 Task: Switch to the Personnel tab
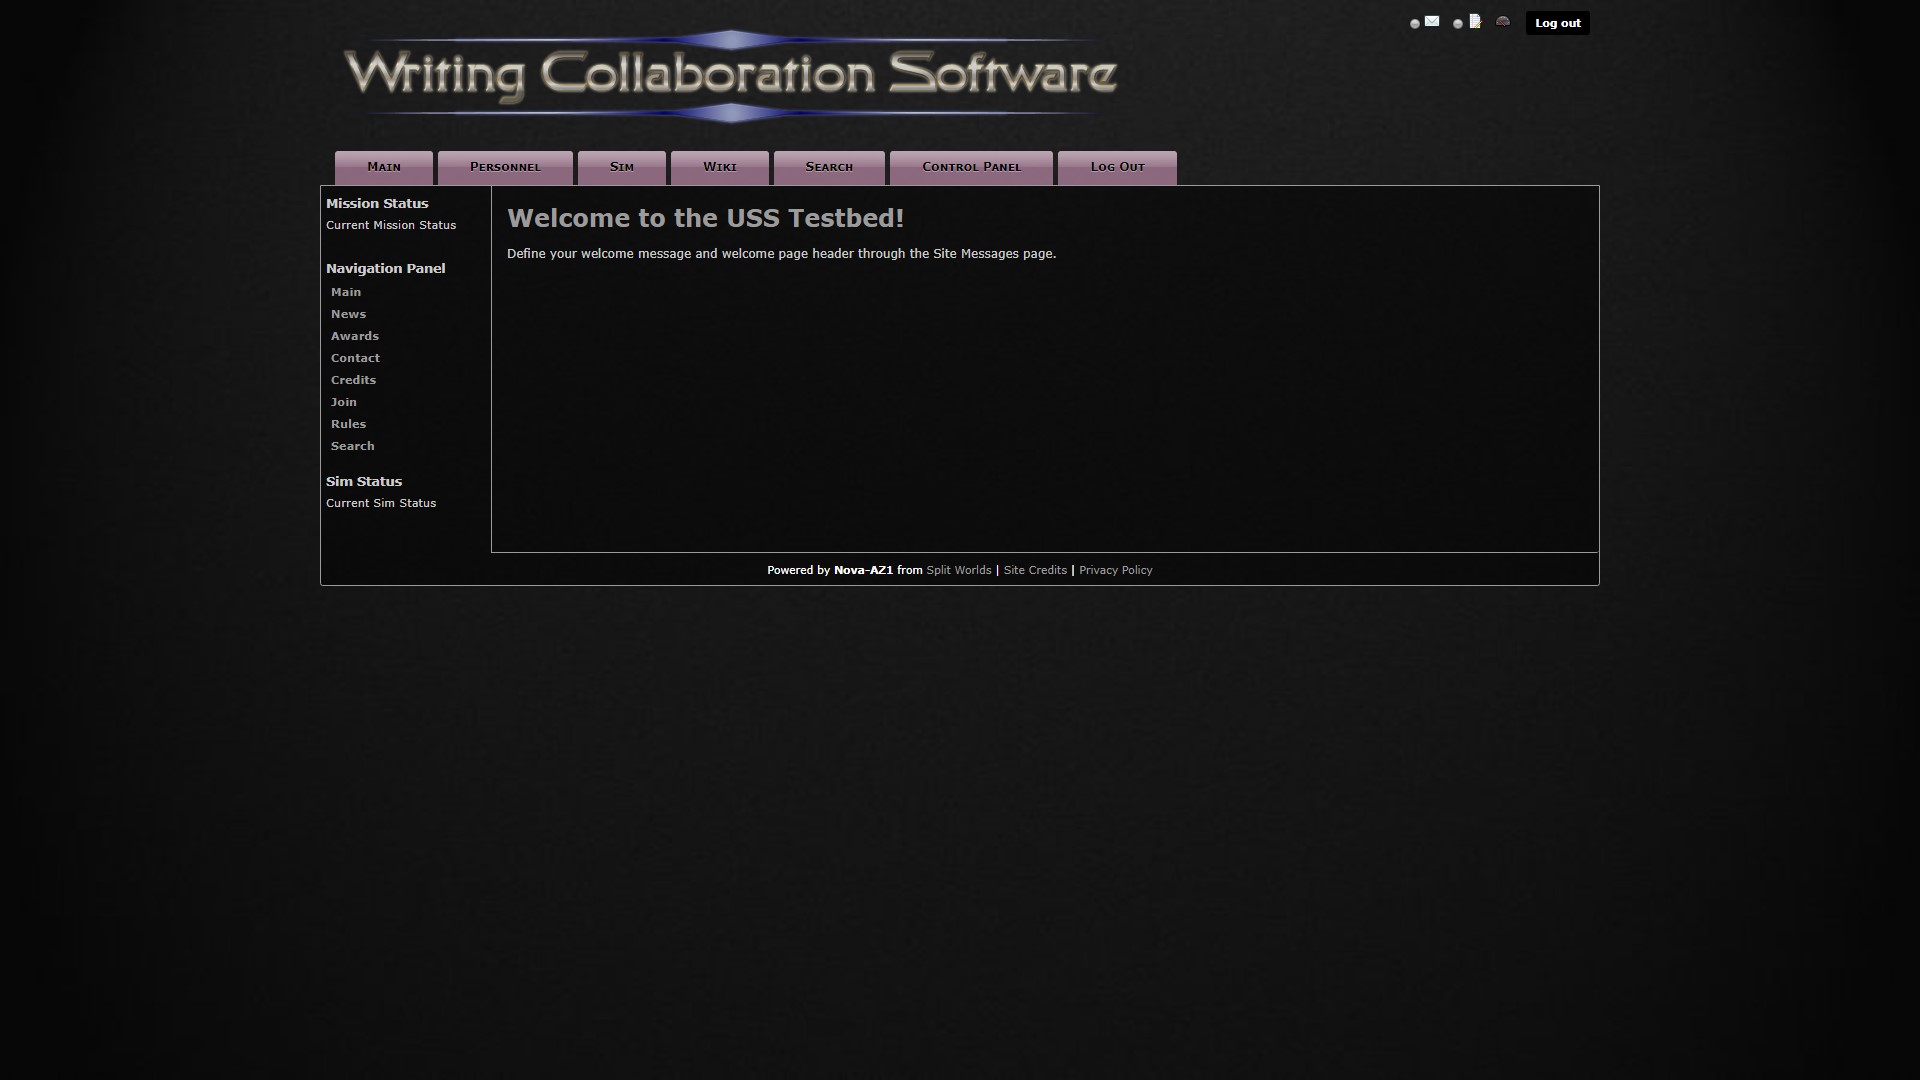point(505,167)
